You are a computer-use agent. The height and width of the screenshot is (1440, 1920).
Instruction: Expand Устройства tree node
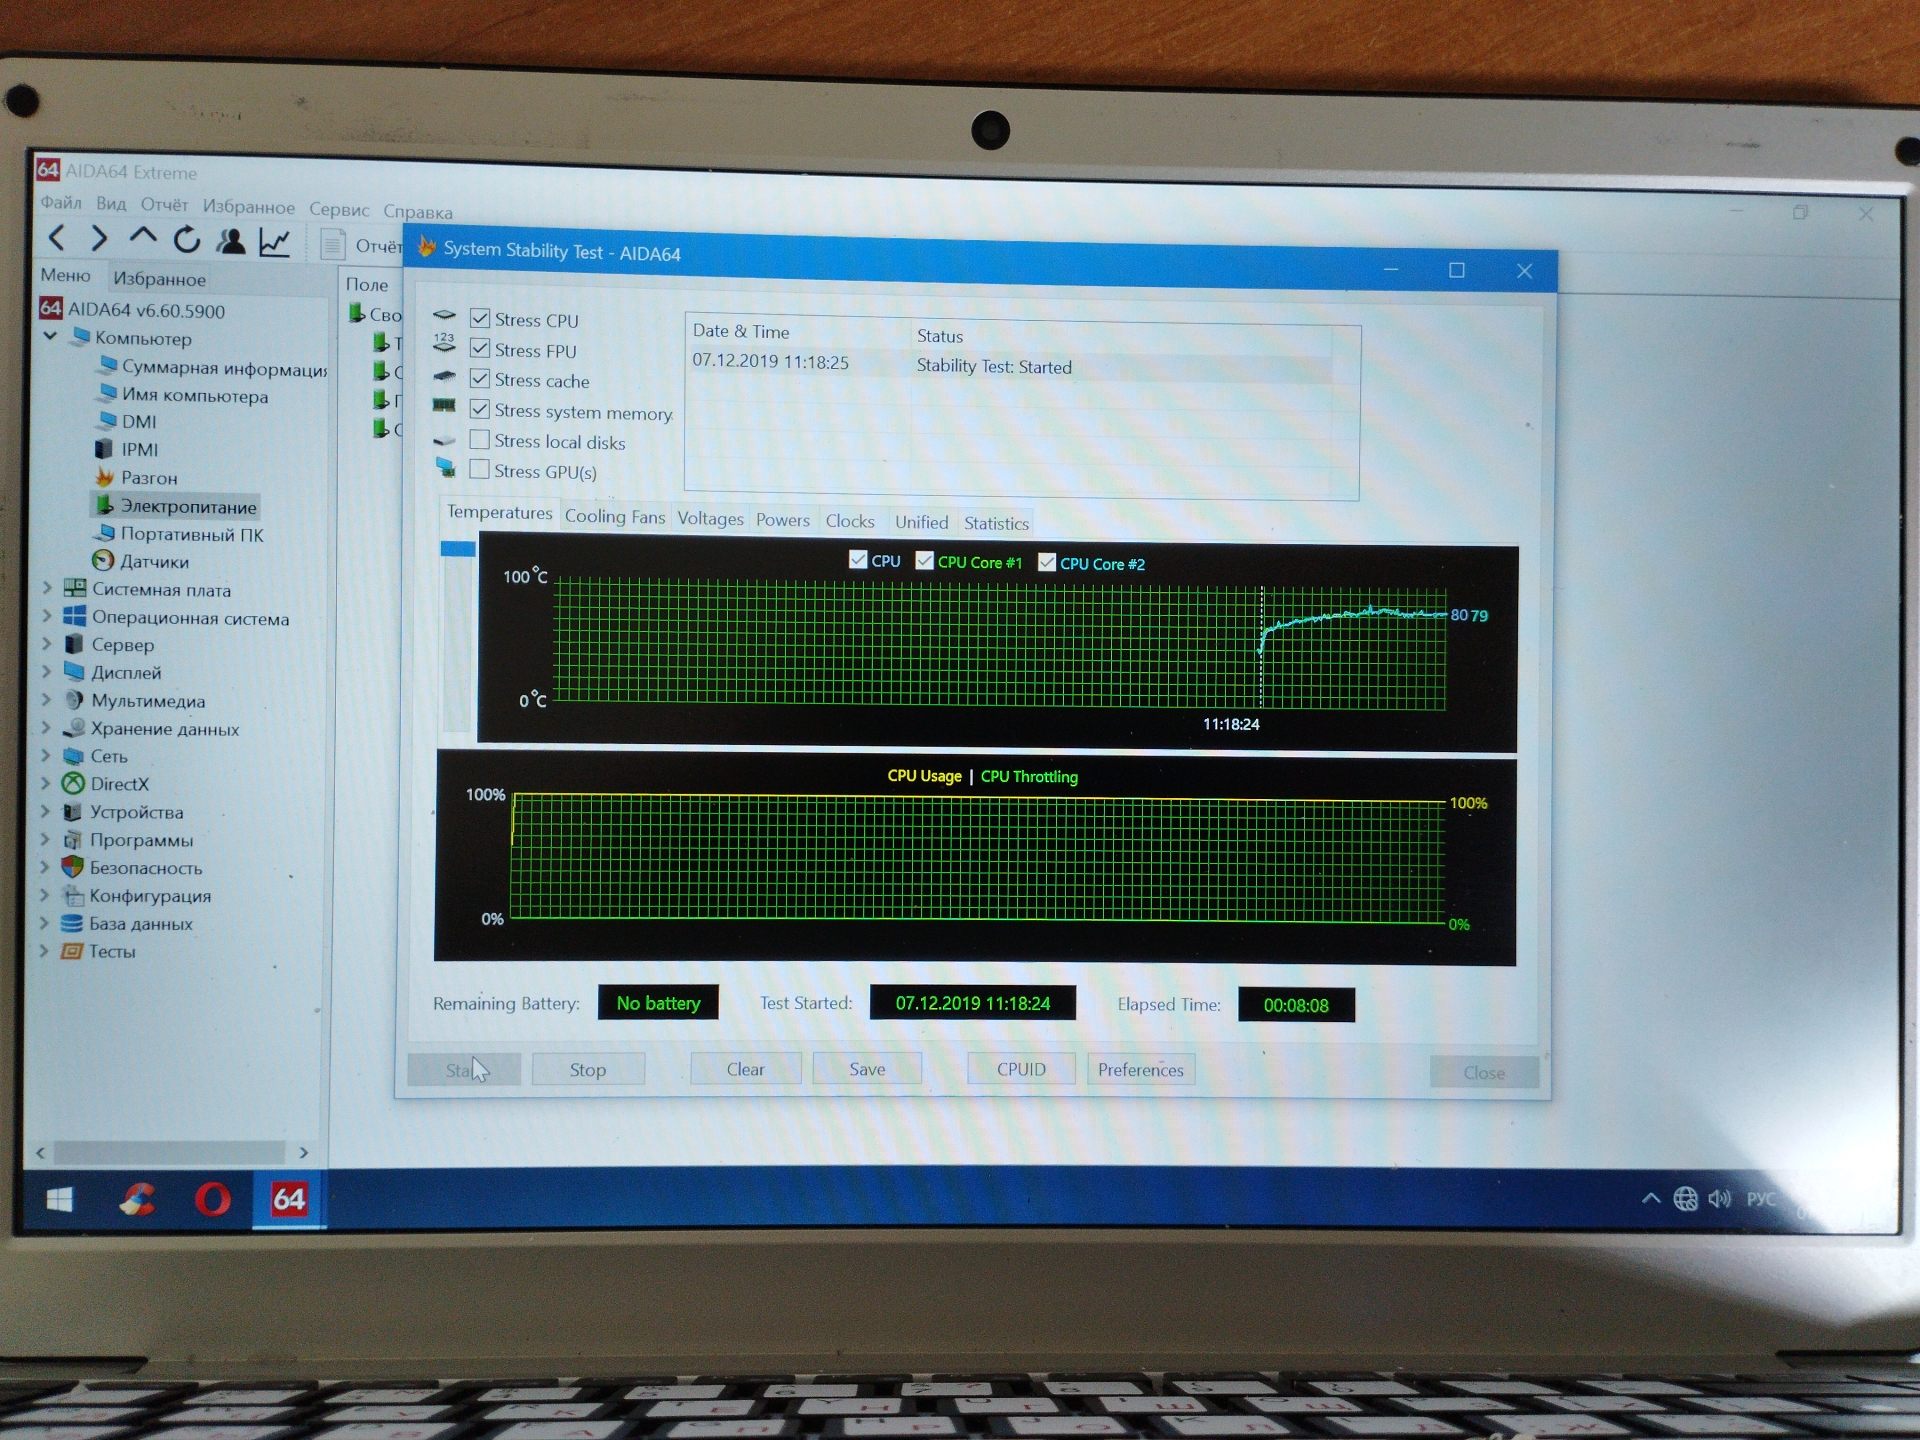[45, 811]
